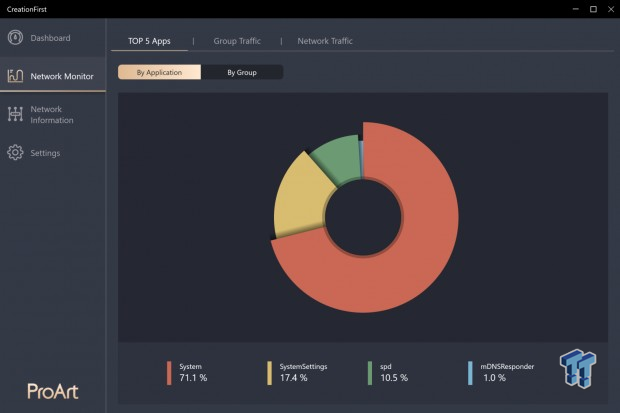The image size is (620, 413).
Task: Click the spd legend label
Action: 386,367
